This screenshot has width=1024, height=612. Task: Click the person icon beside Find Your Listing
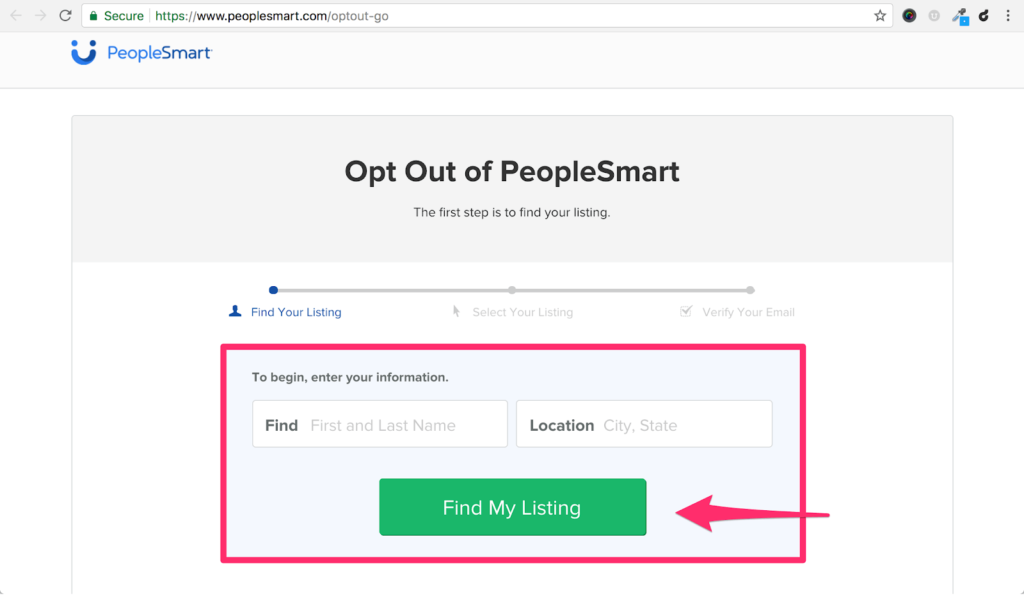click(x=235, y=312)
